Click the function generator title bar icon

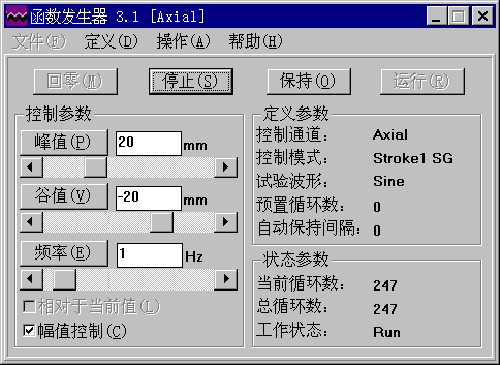pos(16,16)
